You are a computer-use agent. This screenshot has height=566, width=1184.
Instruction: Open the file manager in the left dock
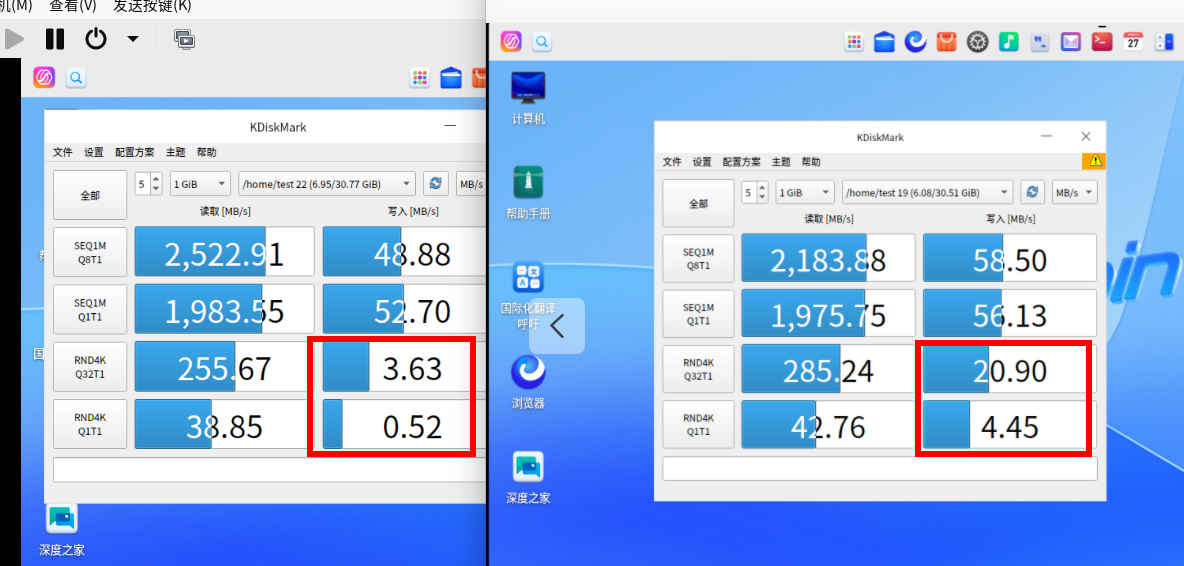(451, 77)
